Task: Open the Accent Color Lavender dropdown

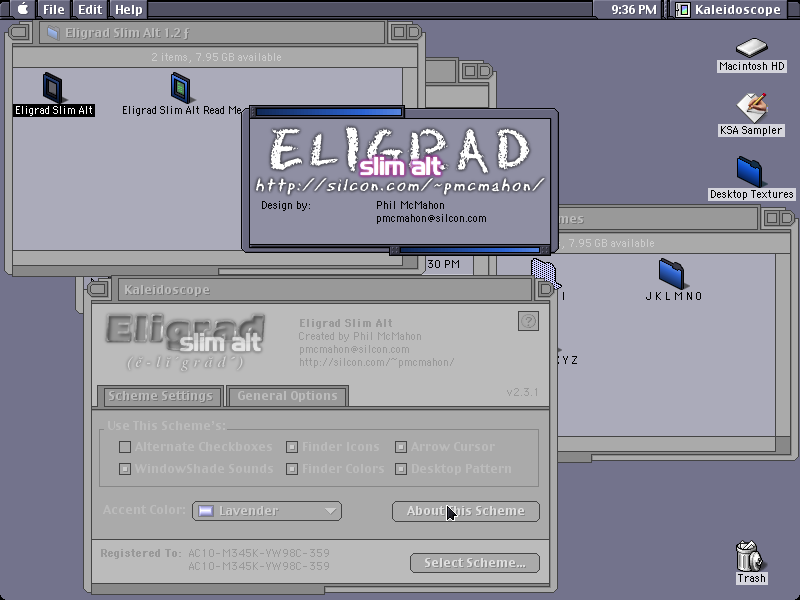Action: (x=267, y=511)
